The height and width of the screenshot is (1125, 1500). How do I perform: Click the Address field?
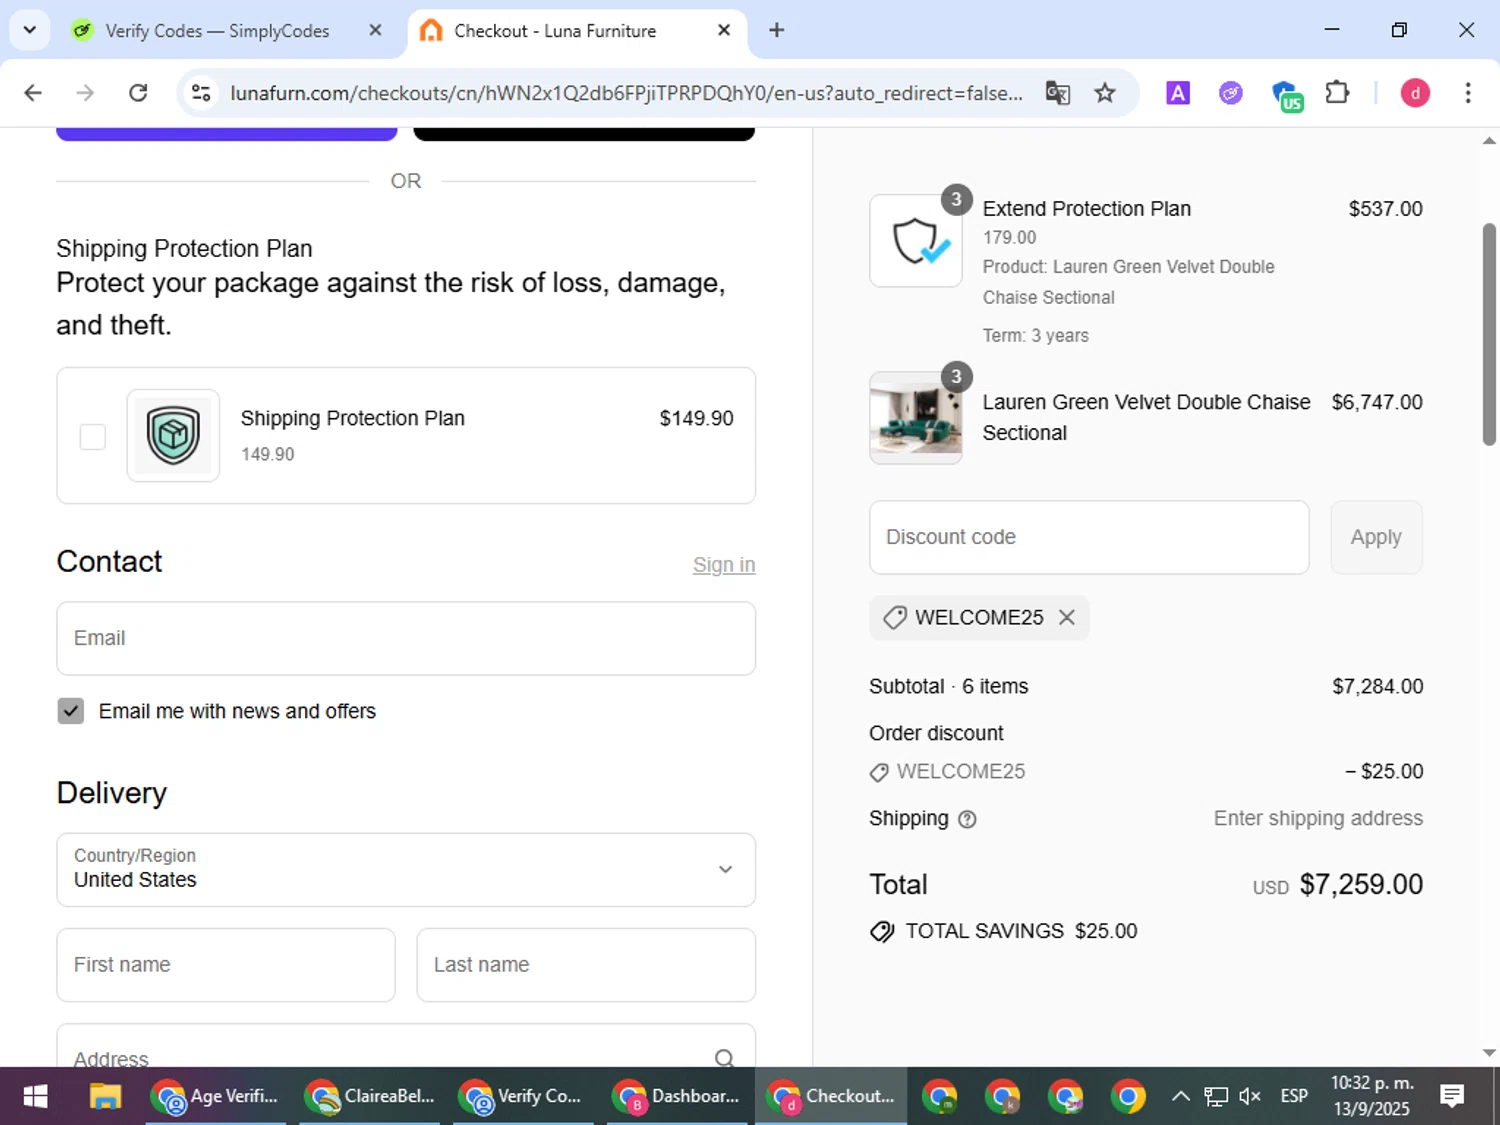click(406, 1046)
